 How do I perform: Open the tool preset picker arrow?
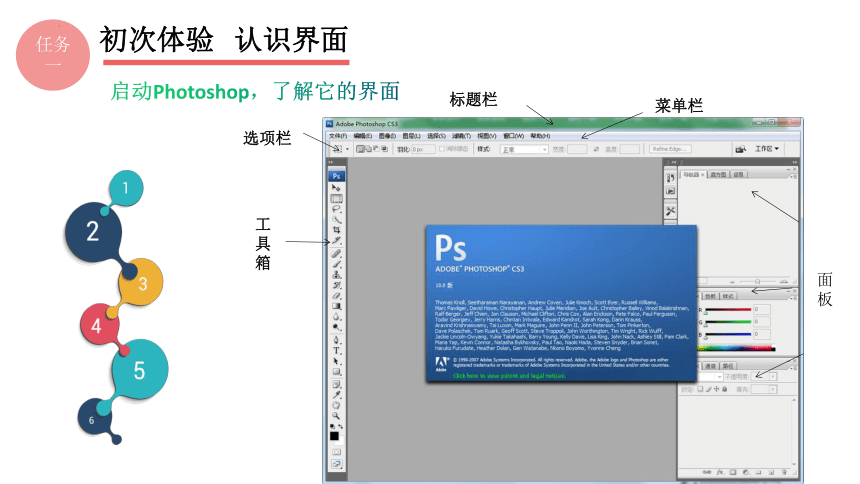(x=347, y=149)
